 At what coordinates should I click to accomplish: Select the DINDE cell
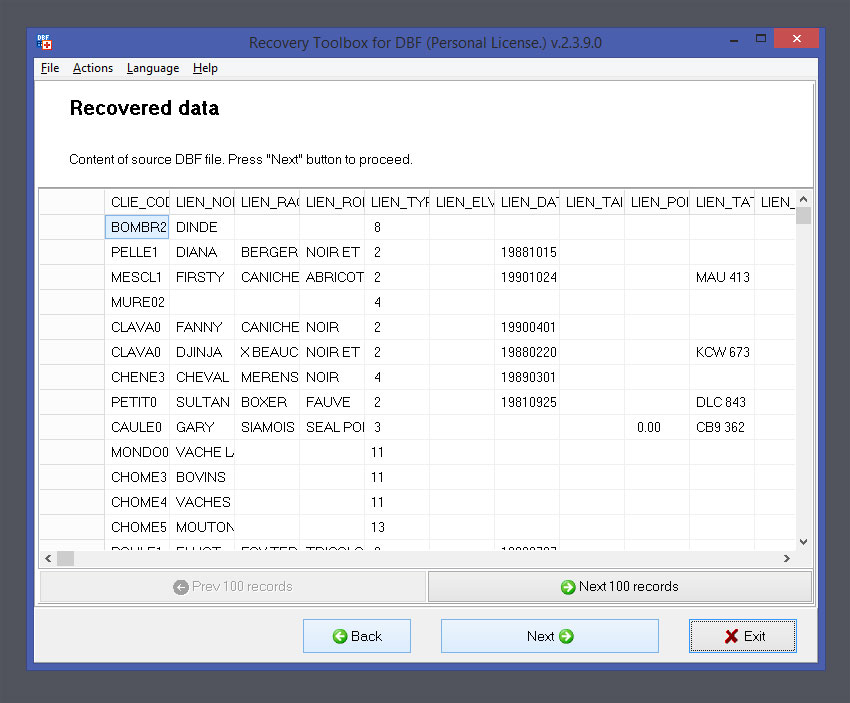(x=202, y=227)
